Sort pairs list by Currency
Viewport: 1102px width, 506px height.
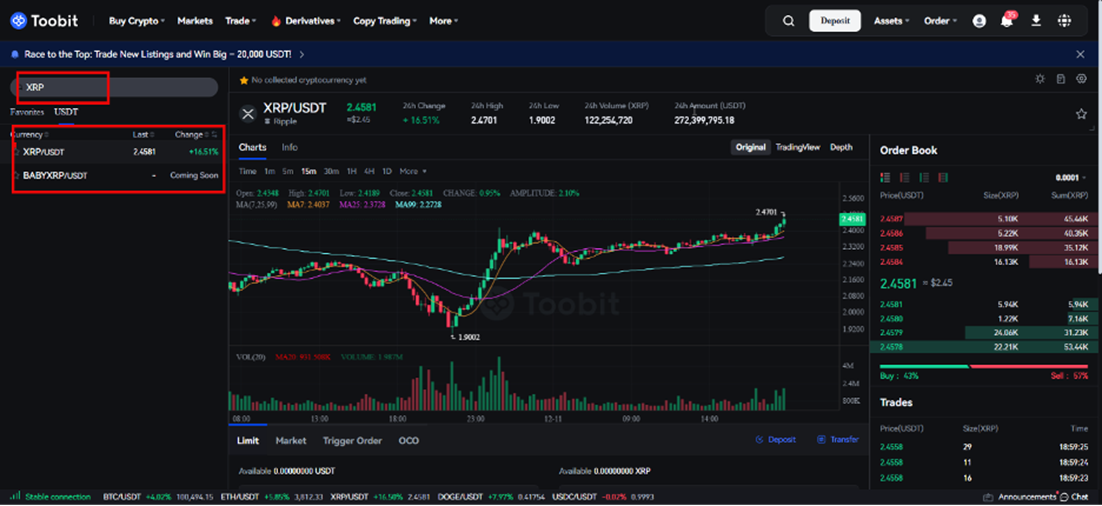[x=30, y=134]
